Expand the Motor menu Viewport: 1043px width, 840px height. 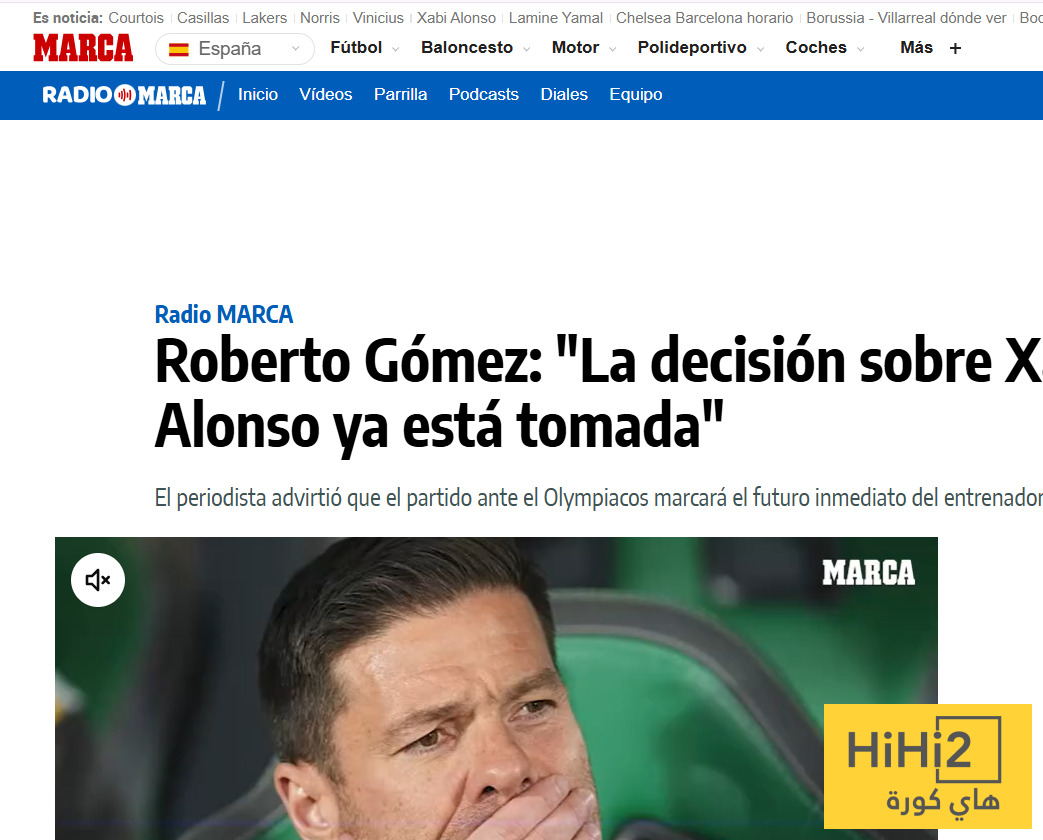click(x=584, y=48)
